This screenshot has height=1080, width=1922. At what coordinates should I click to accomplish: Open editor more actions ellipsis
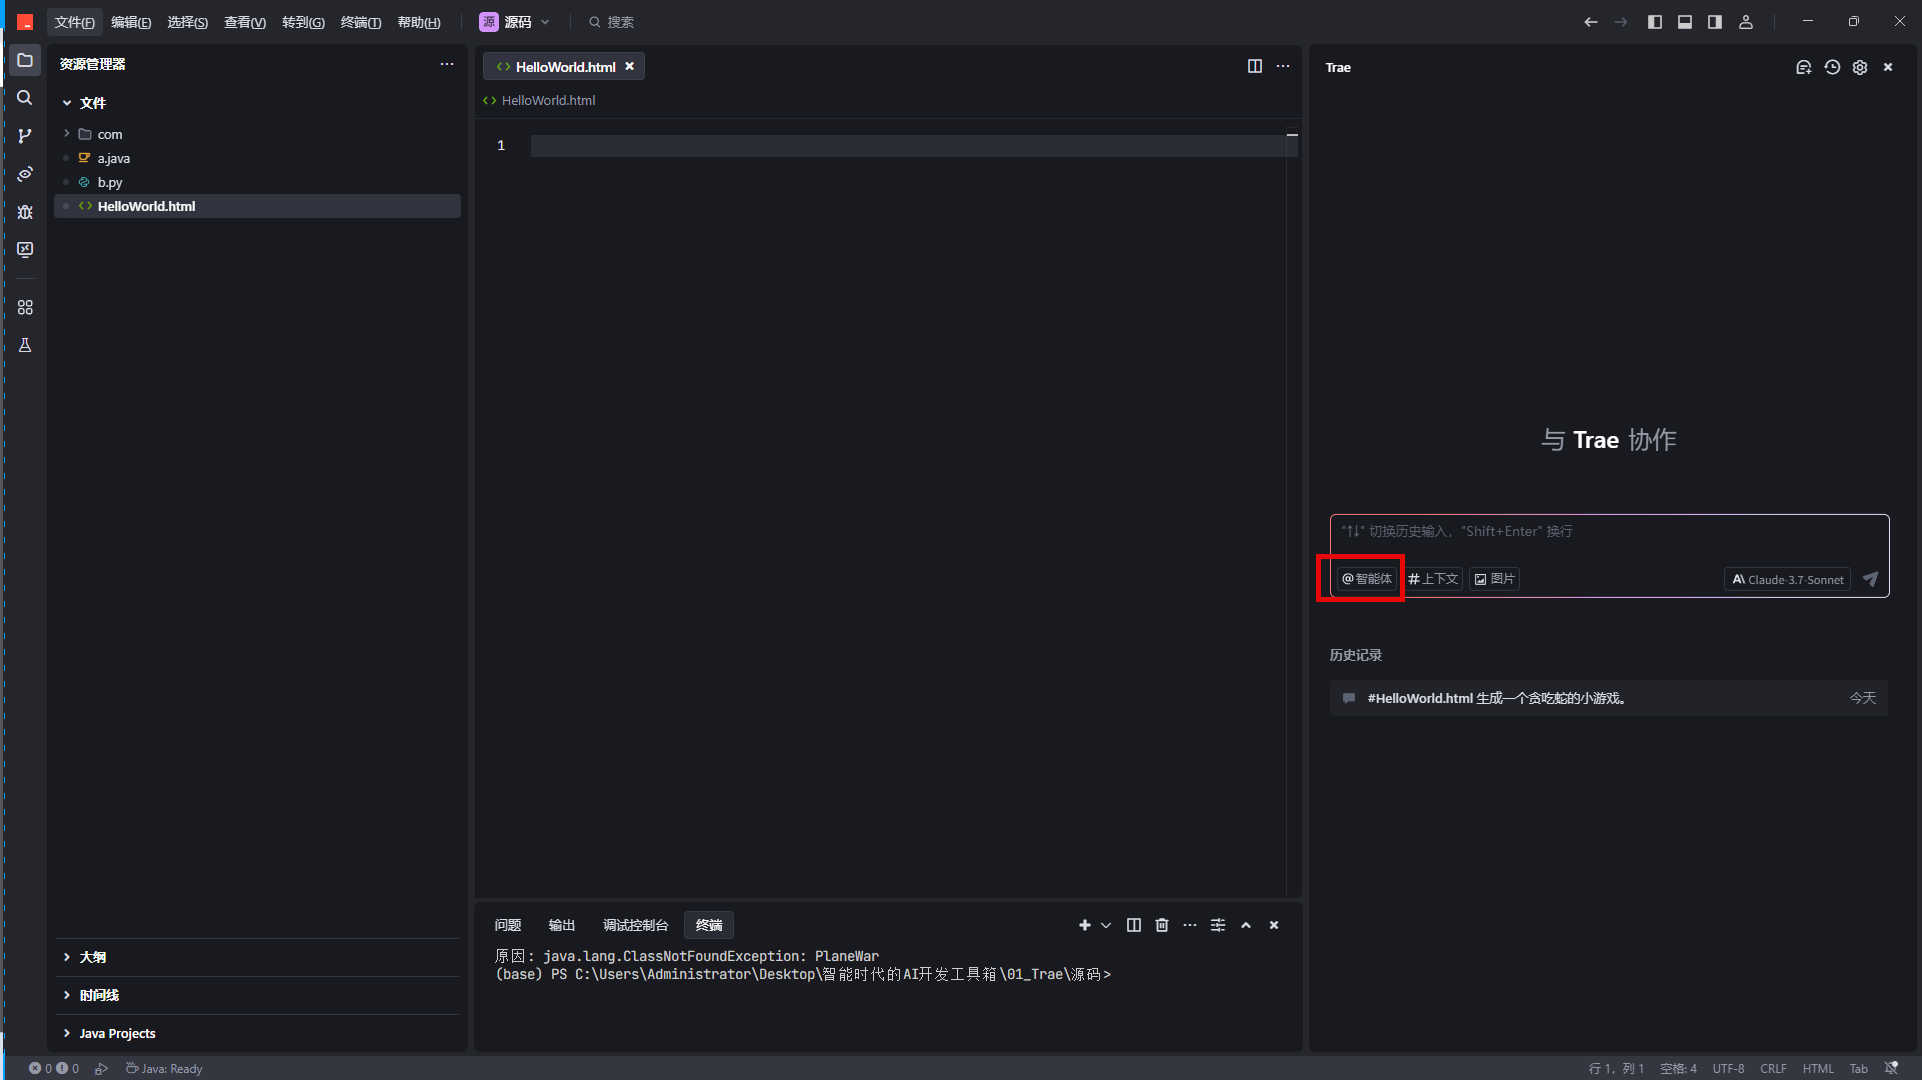tap(1283, 66)
